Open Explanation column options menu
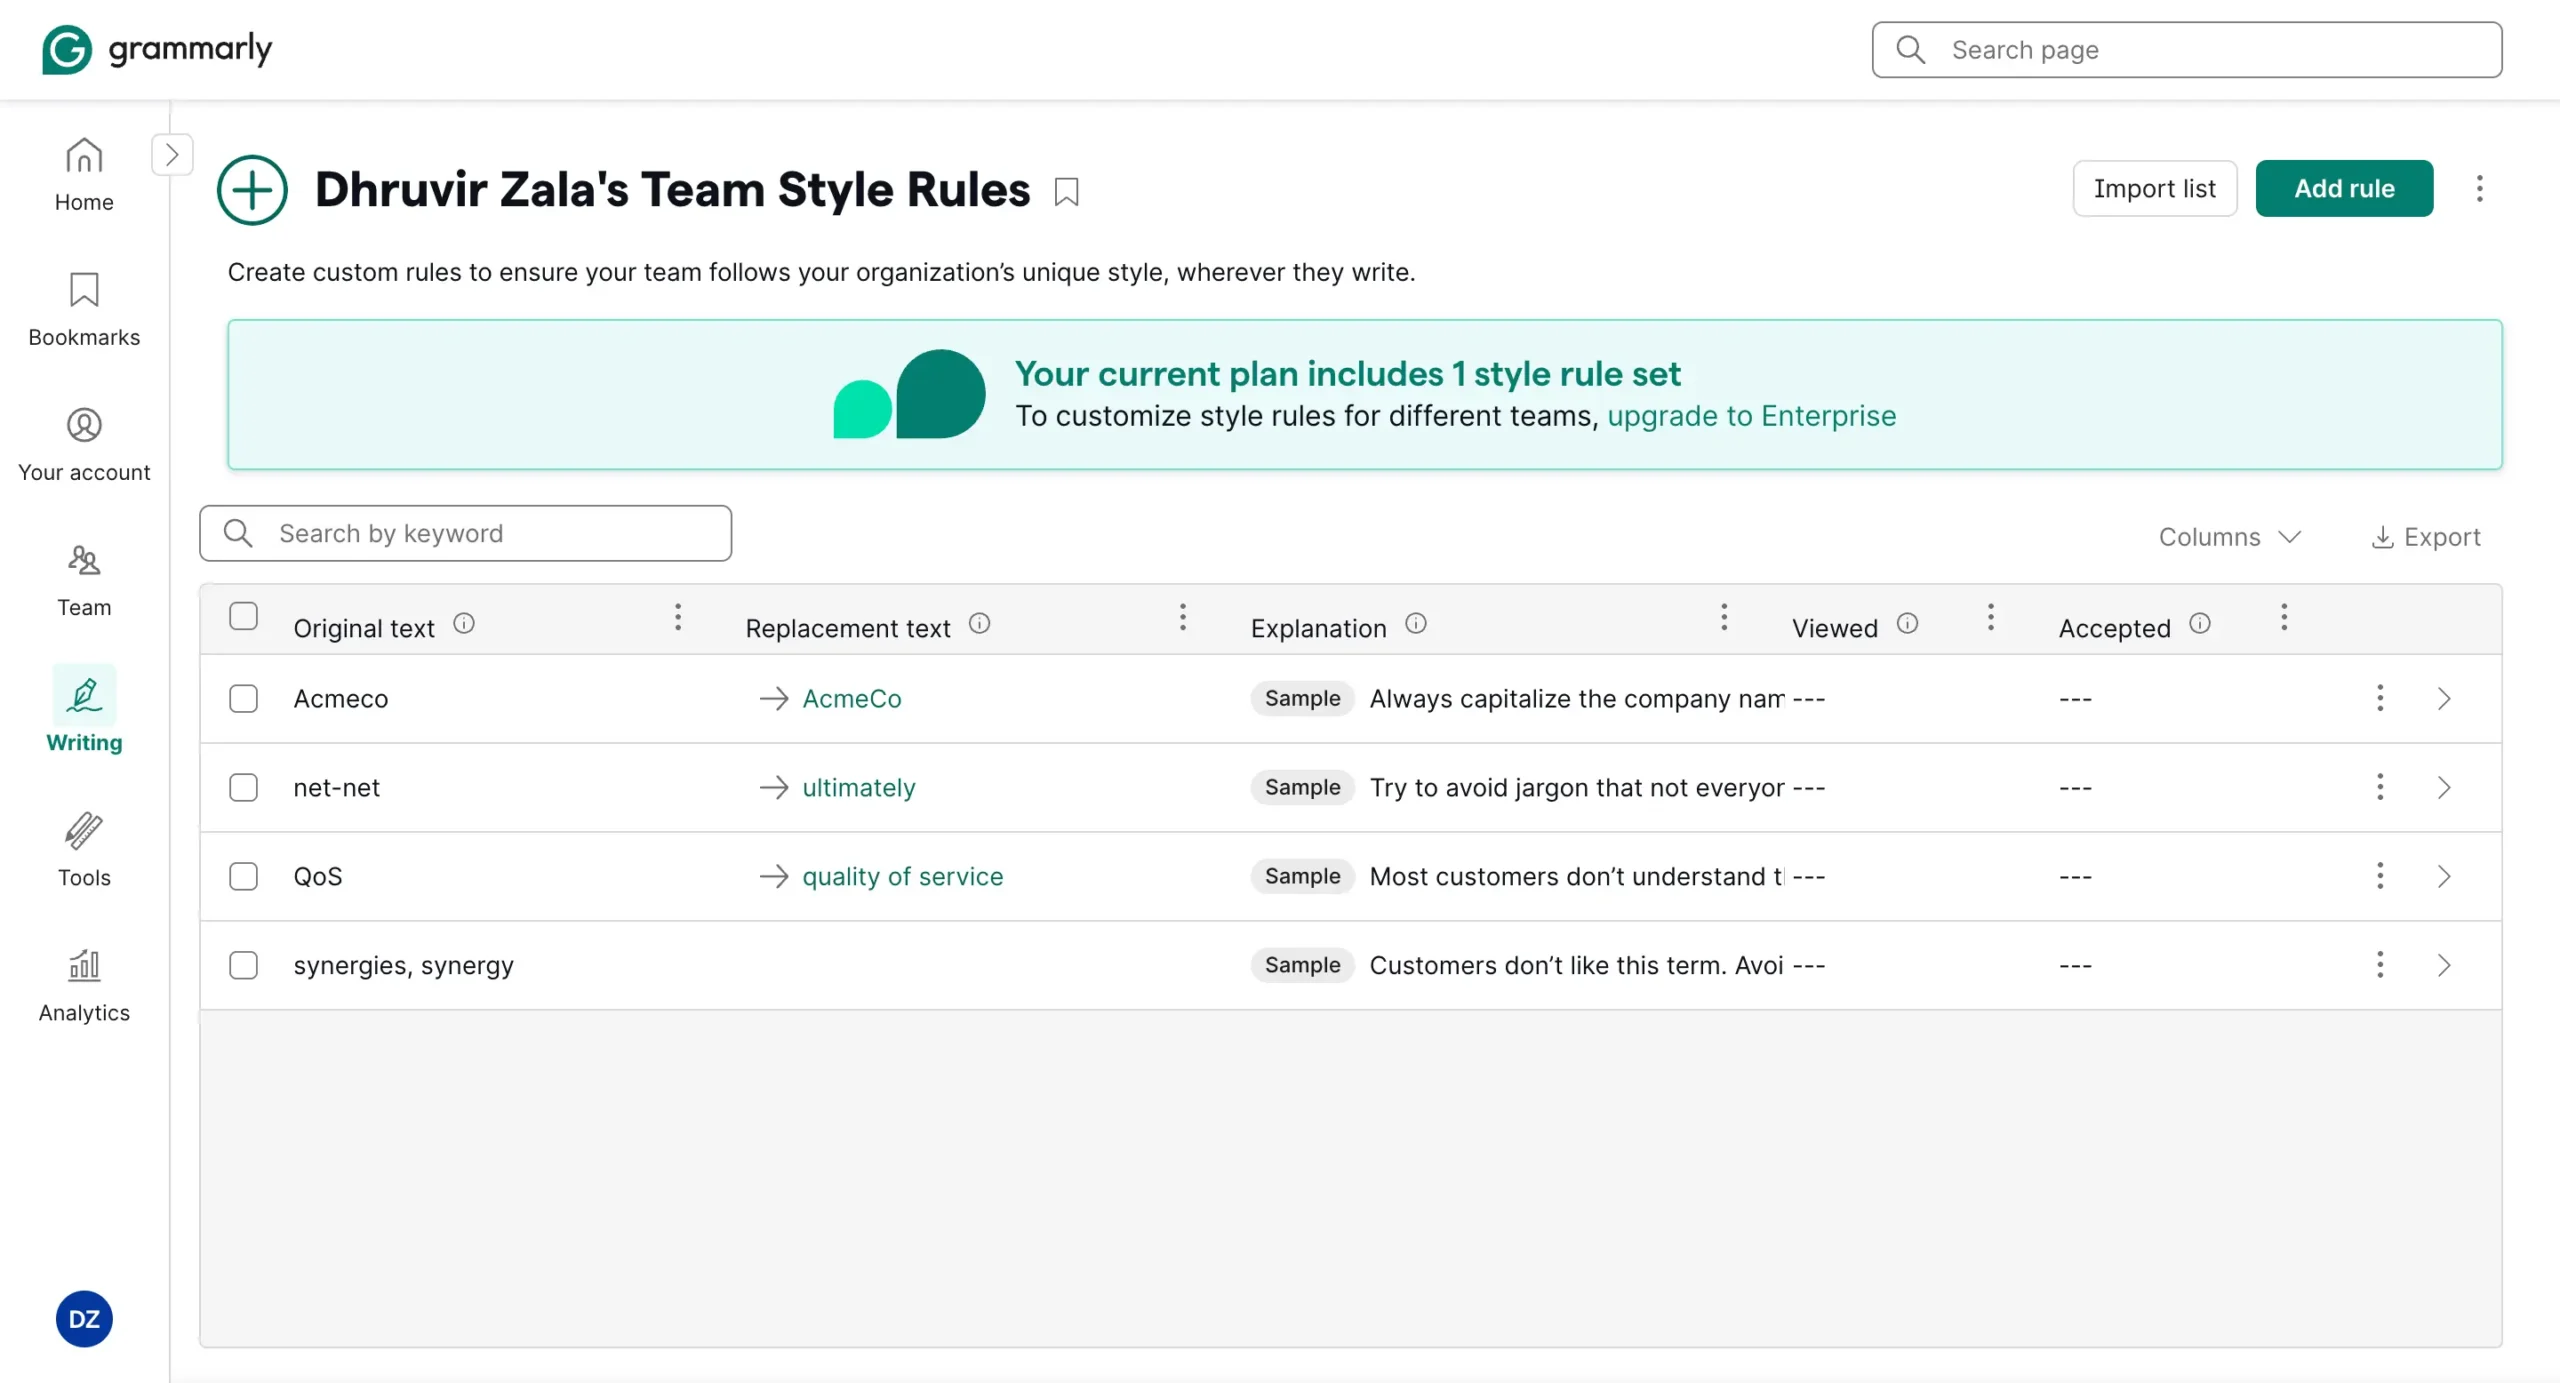This screenshot has width=2560, height=1383. pos(1724,617)
